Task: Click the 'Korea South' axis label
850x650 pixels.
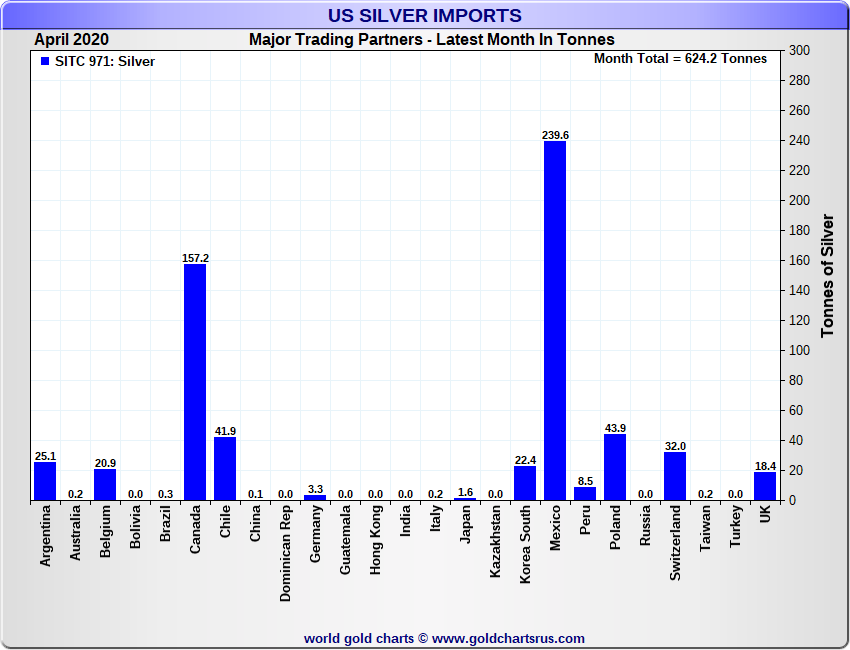Action: click(525, 544)
